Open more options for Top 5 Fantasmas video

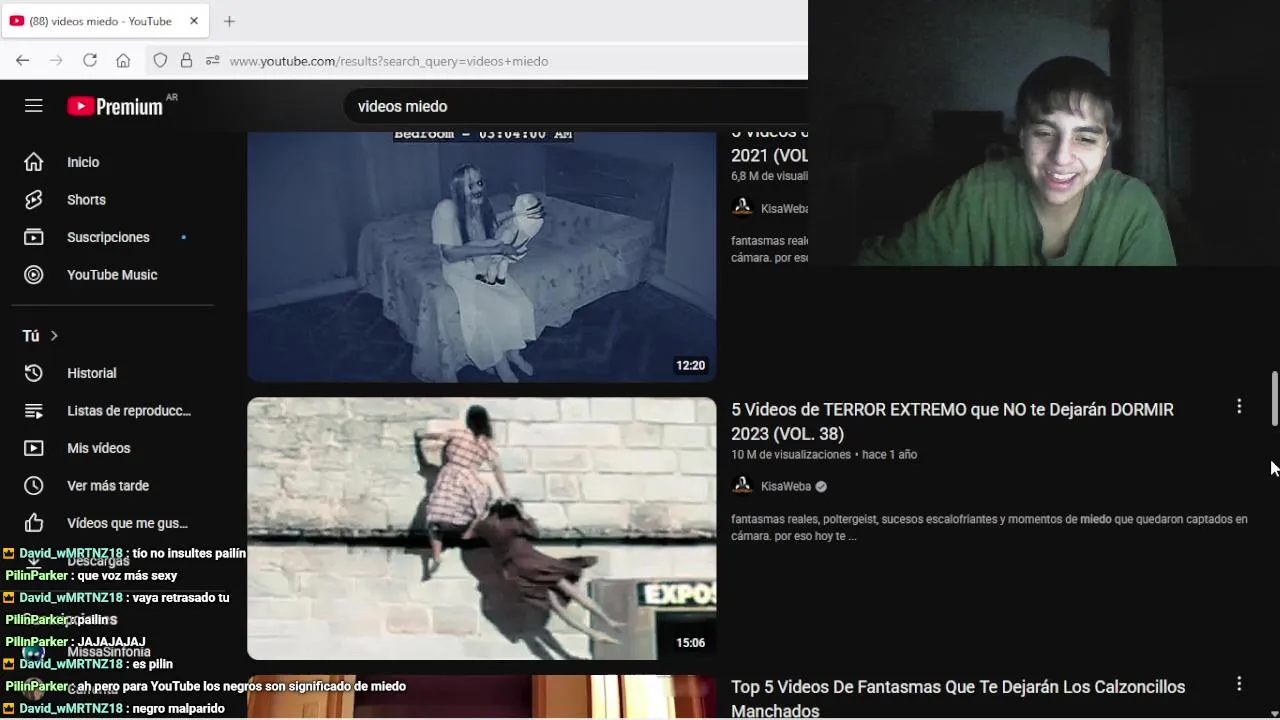(1239, 684)
